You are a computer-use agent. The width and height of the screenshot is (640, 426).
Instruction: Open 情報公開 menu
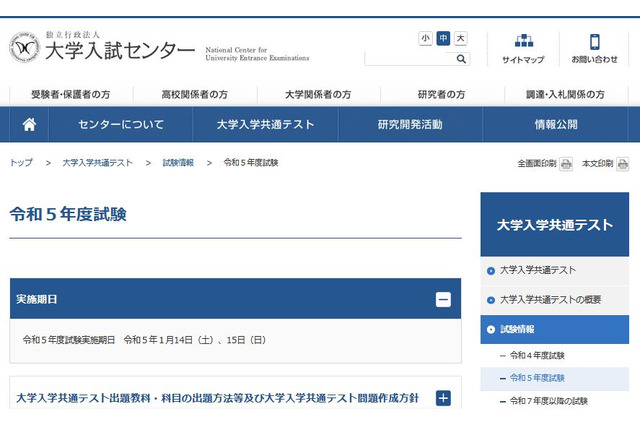click(x=556, y=124)
